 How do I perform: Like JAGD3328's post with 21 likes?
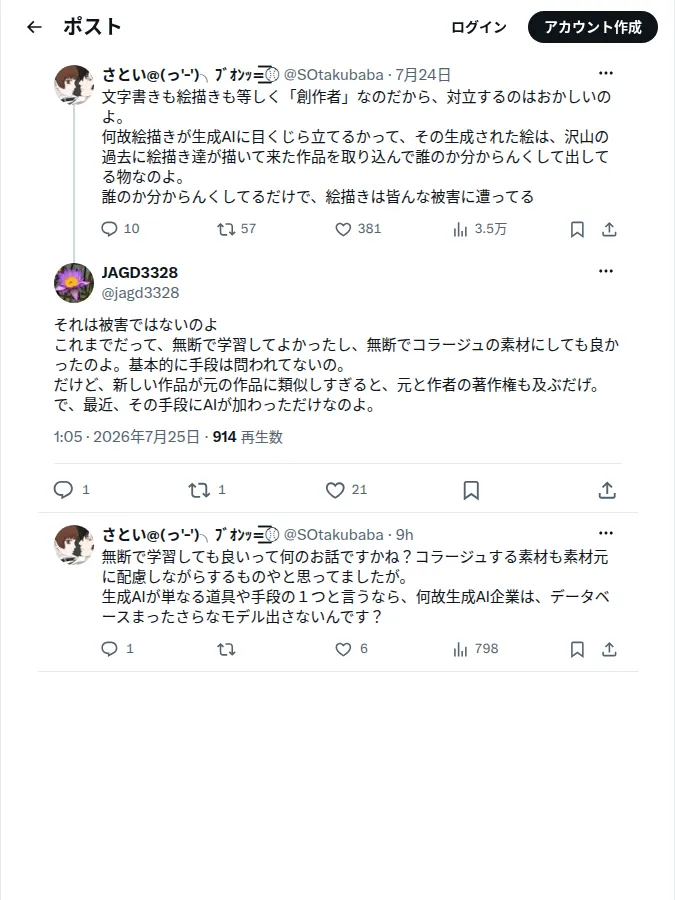pos(346,490)
